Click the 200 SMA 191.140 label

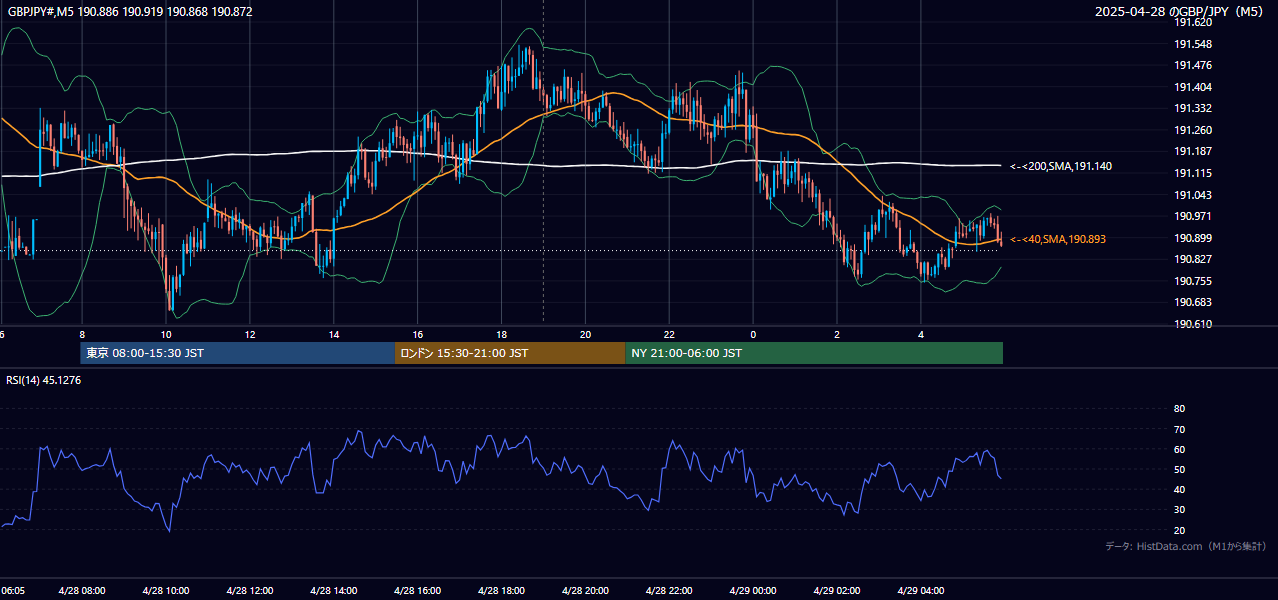point(1060,166)
